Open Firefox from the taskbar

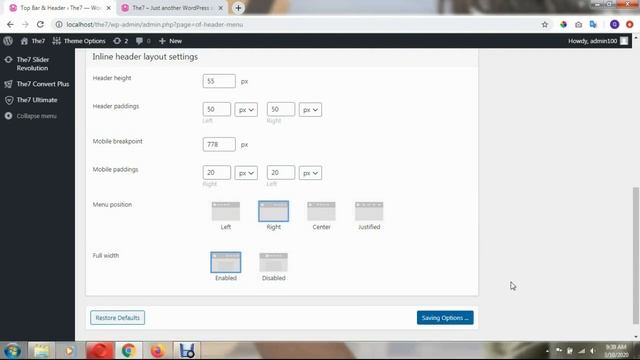(157, 351)
